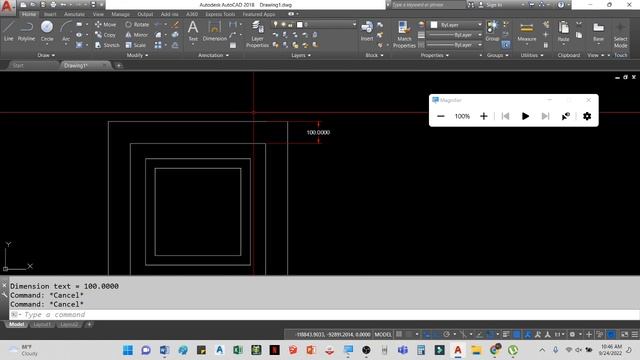Activate the Rotate command

[x=137, y=24]
